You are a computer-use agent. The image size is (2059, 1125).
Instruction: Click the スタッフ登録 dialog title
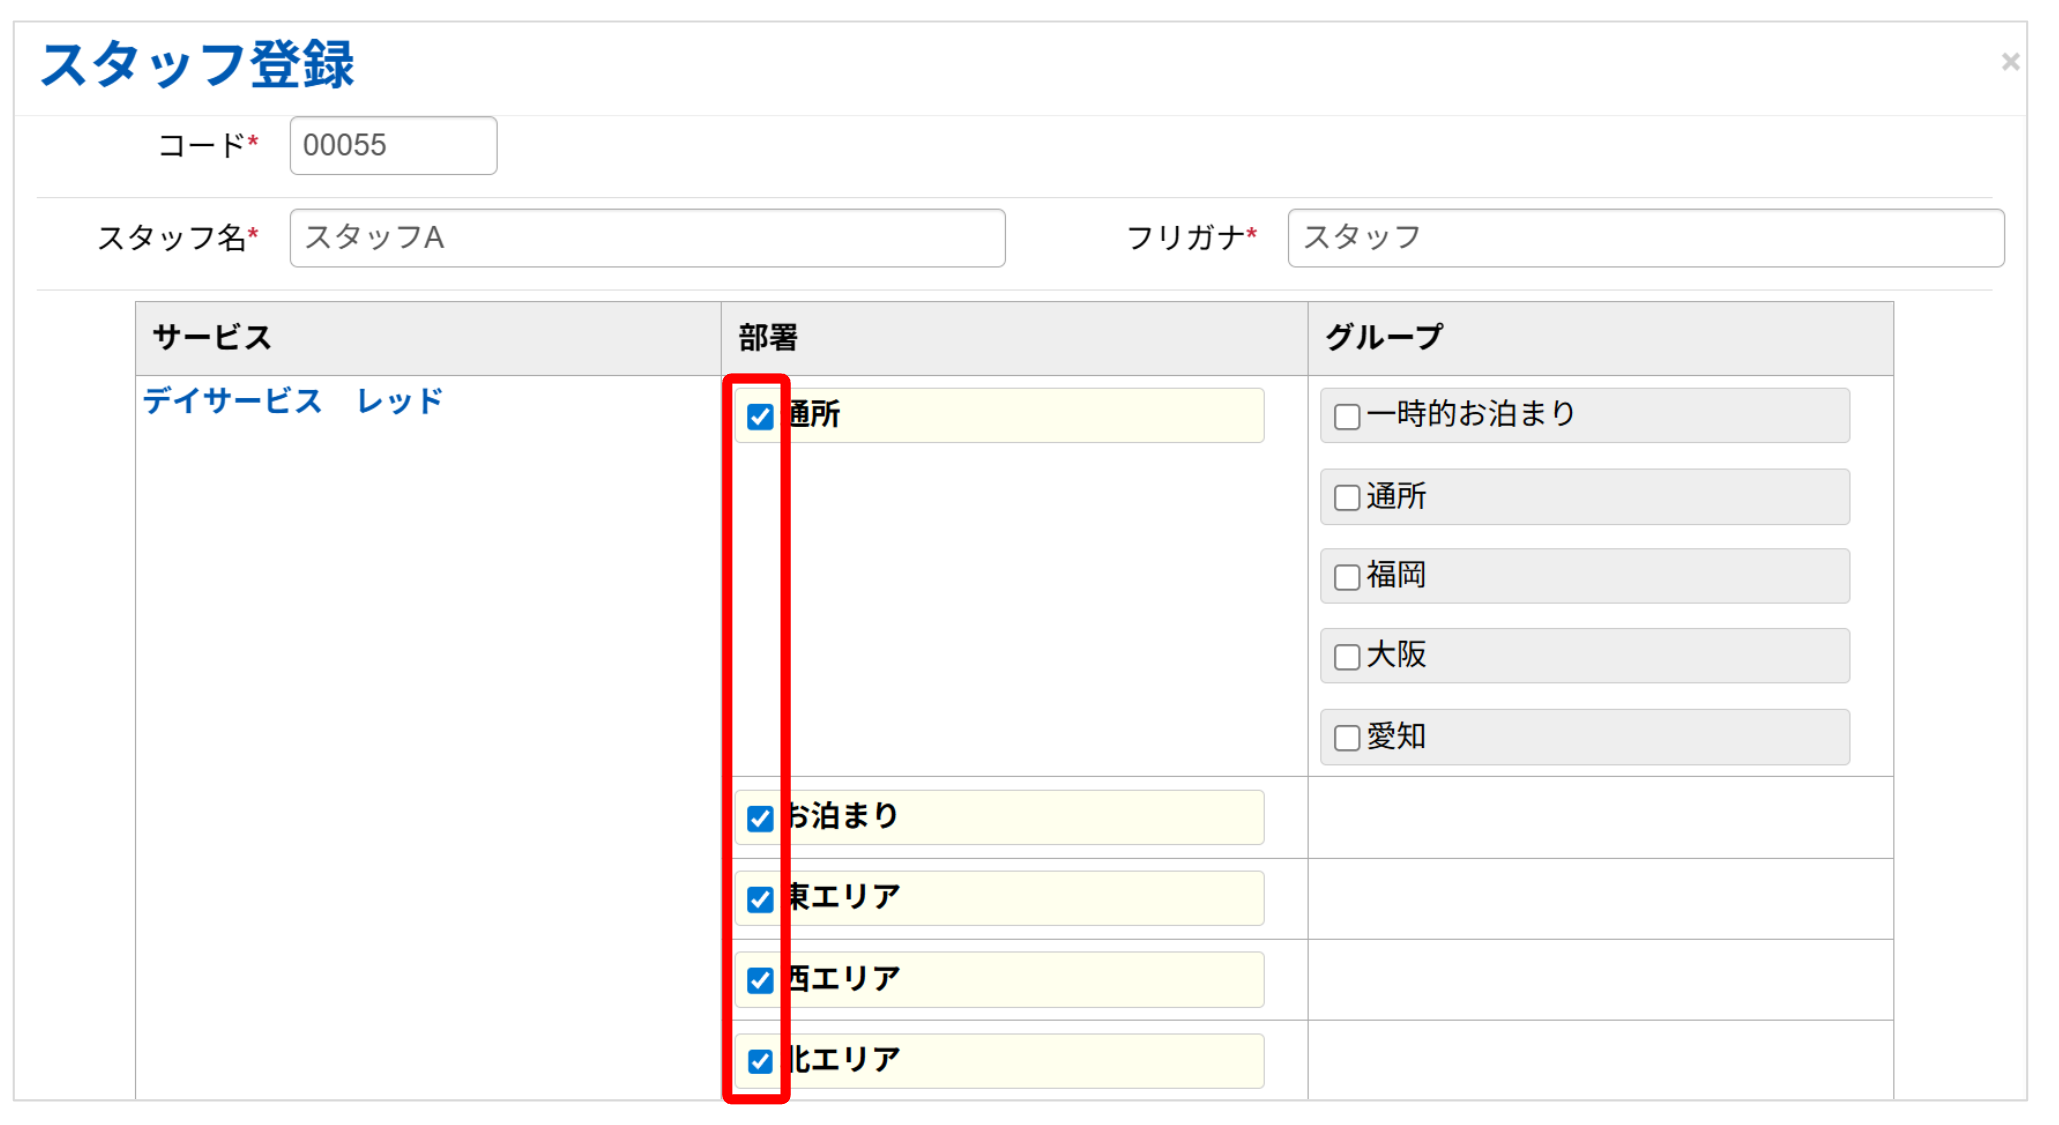coord(197,65)
